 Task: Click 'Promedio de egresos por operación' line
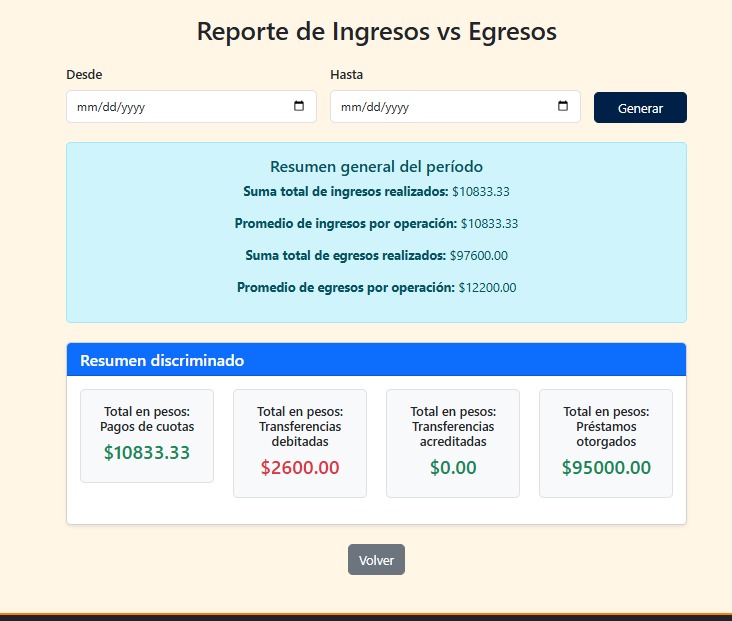click(x=376, y=288)
